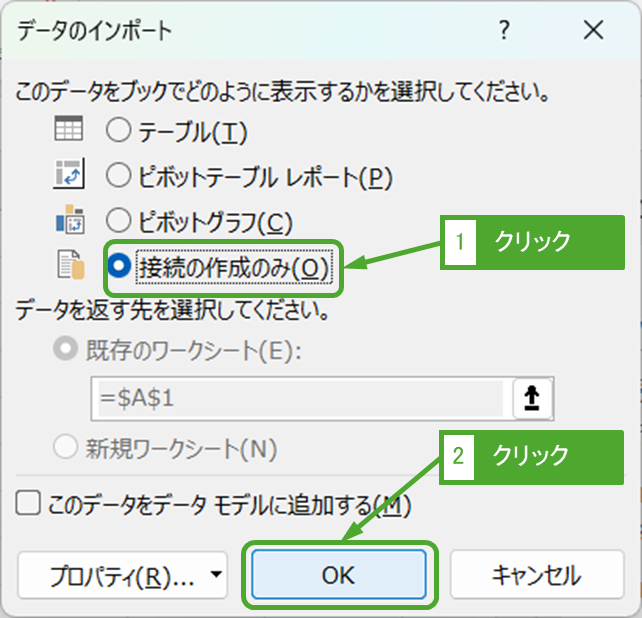Viewport: 642px width, 618px height.
Task: Select the 既存のワークシート(E) radio button
Action: [x=68, y=351]
